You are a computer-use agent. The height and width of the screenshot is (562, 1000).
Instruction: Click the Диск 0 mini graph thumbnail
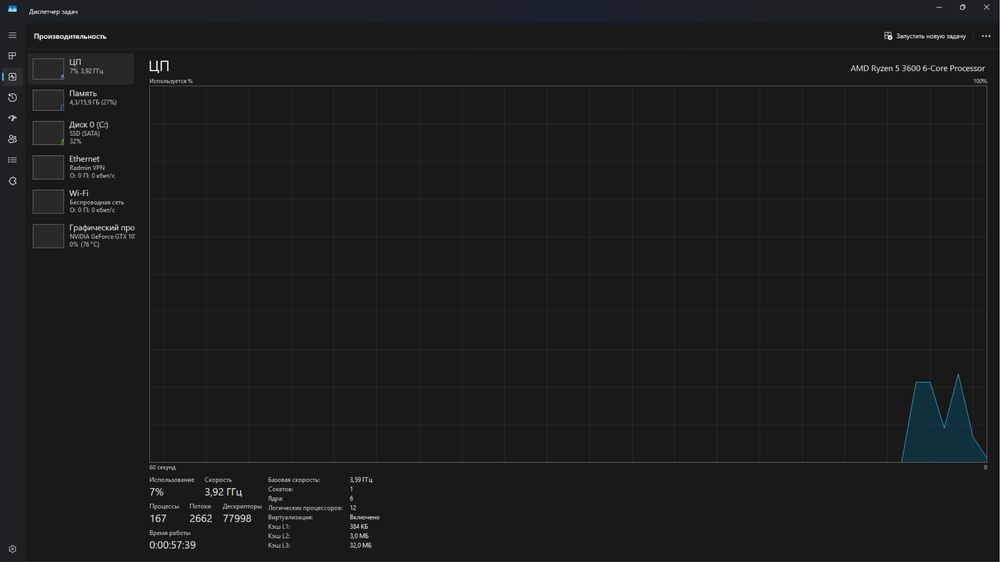click(48, 133)
